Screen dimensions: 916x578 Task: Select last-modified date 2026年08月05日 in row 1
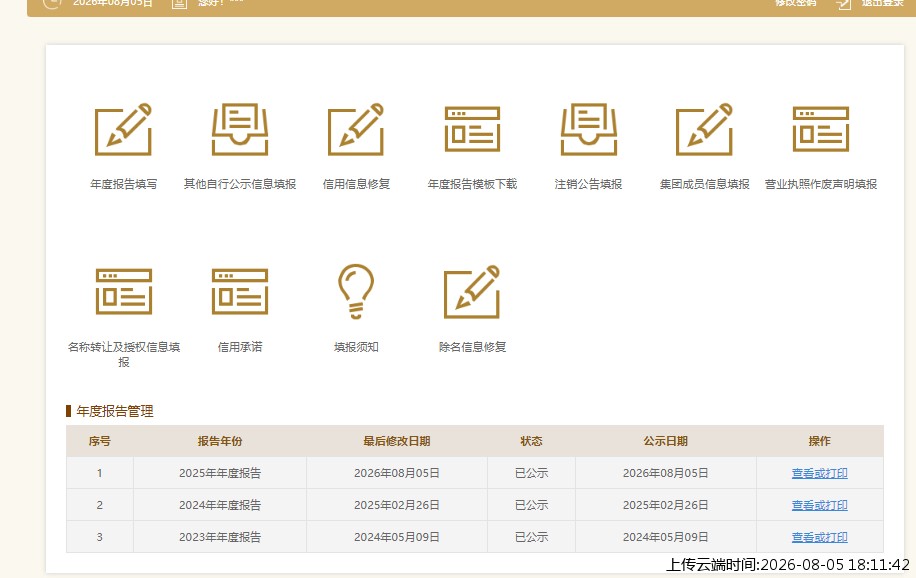[x=397, y=473]
